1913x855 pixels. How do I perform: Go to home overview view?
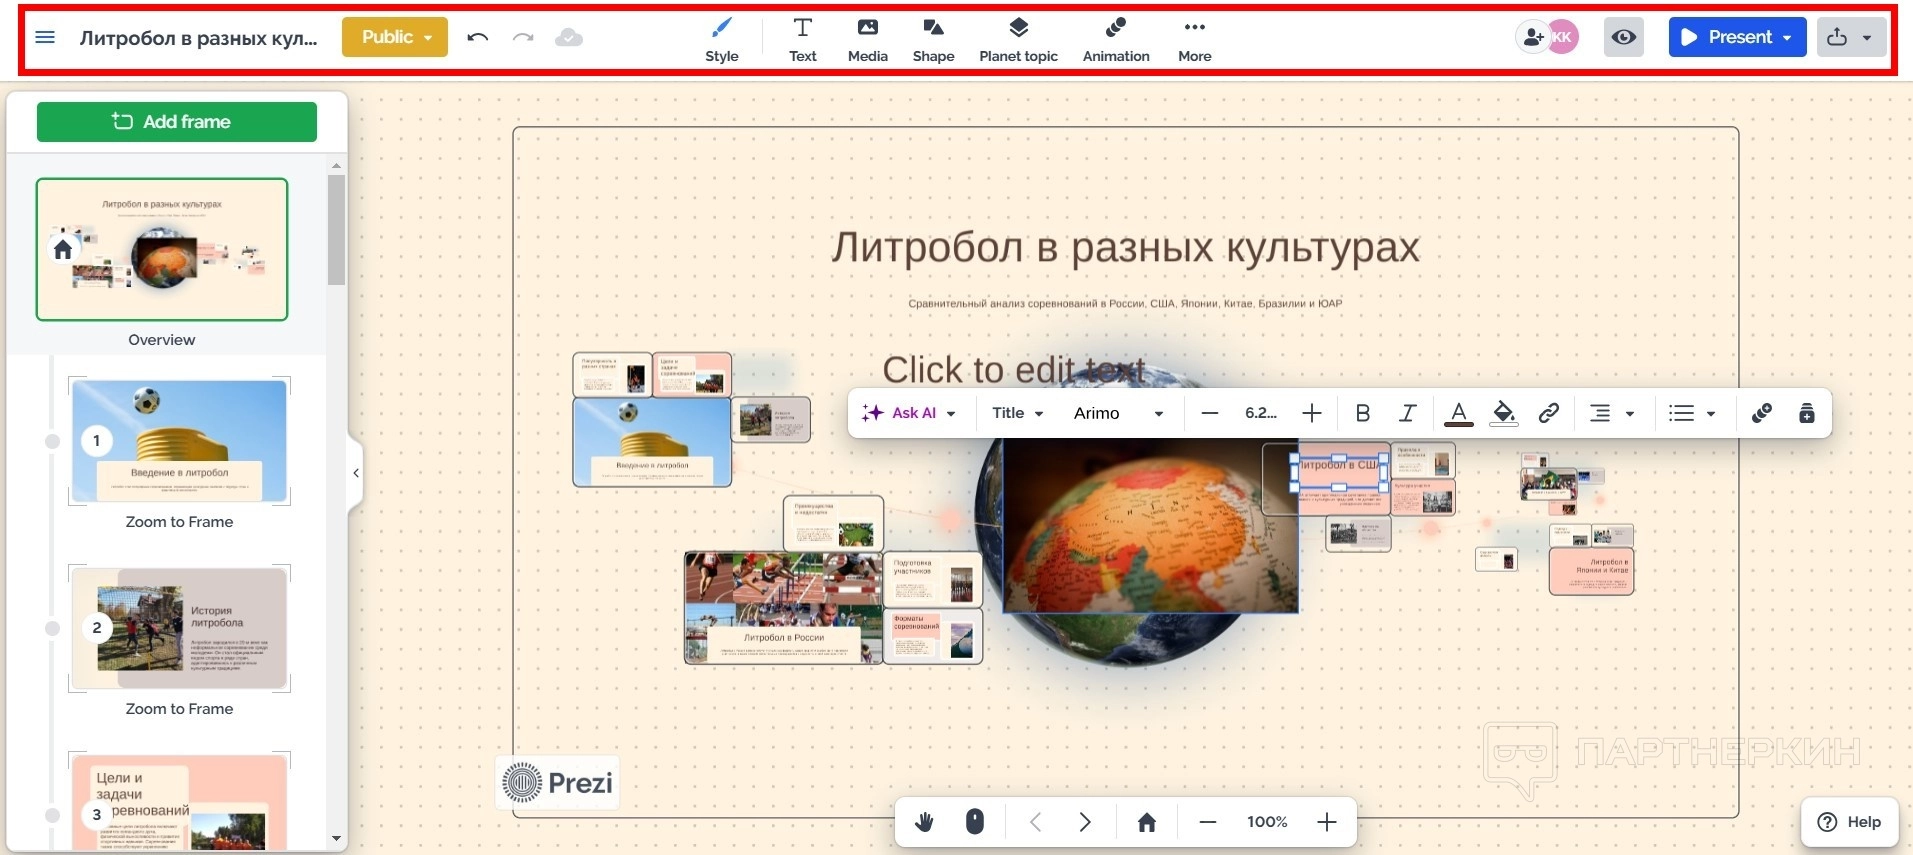pos(1147,822)
